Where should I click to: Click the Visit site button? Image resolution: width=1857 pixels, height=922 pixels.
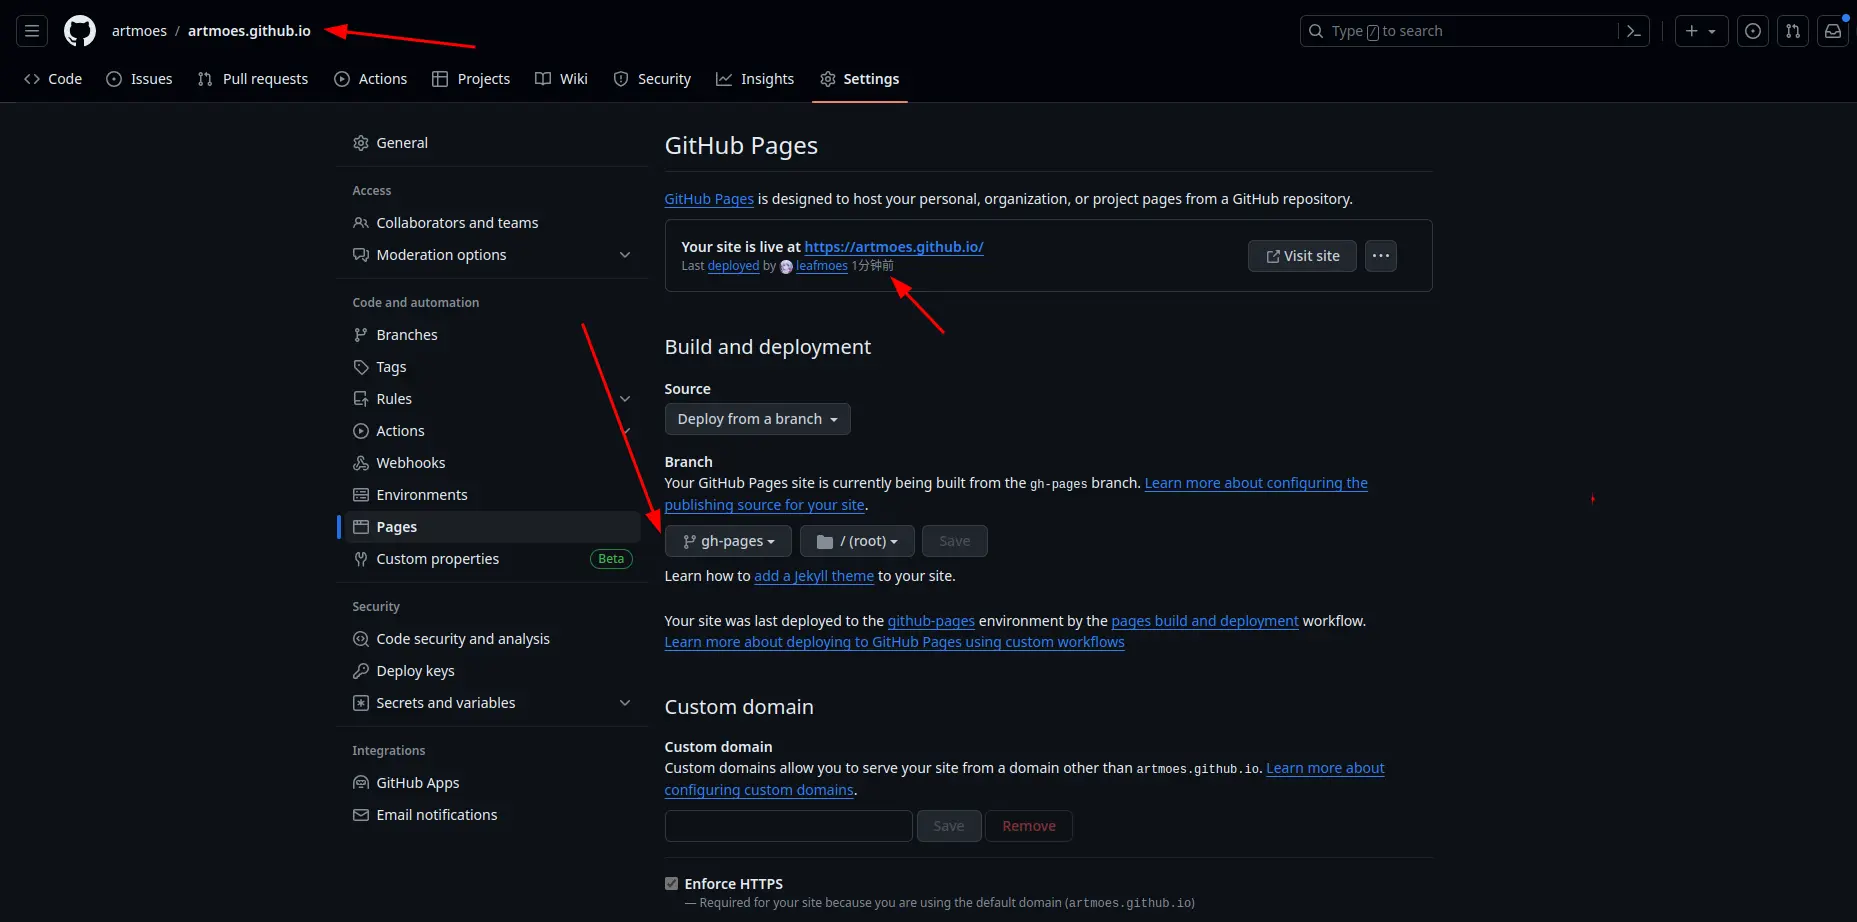(1302, 256)
